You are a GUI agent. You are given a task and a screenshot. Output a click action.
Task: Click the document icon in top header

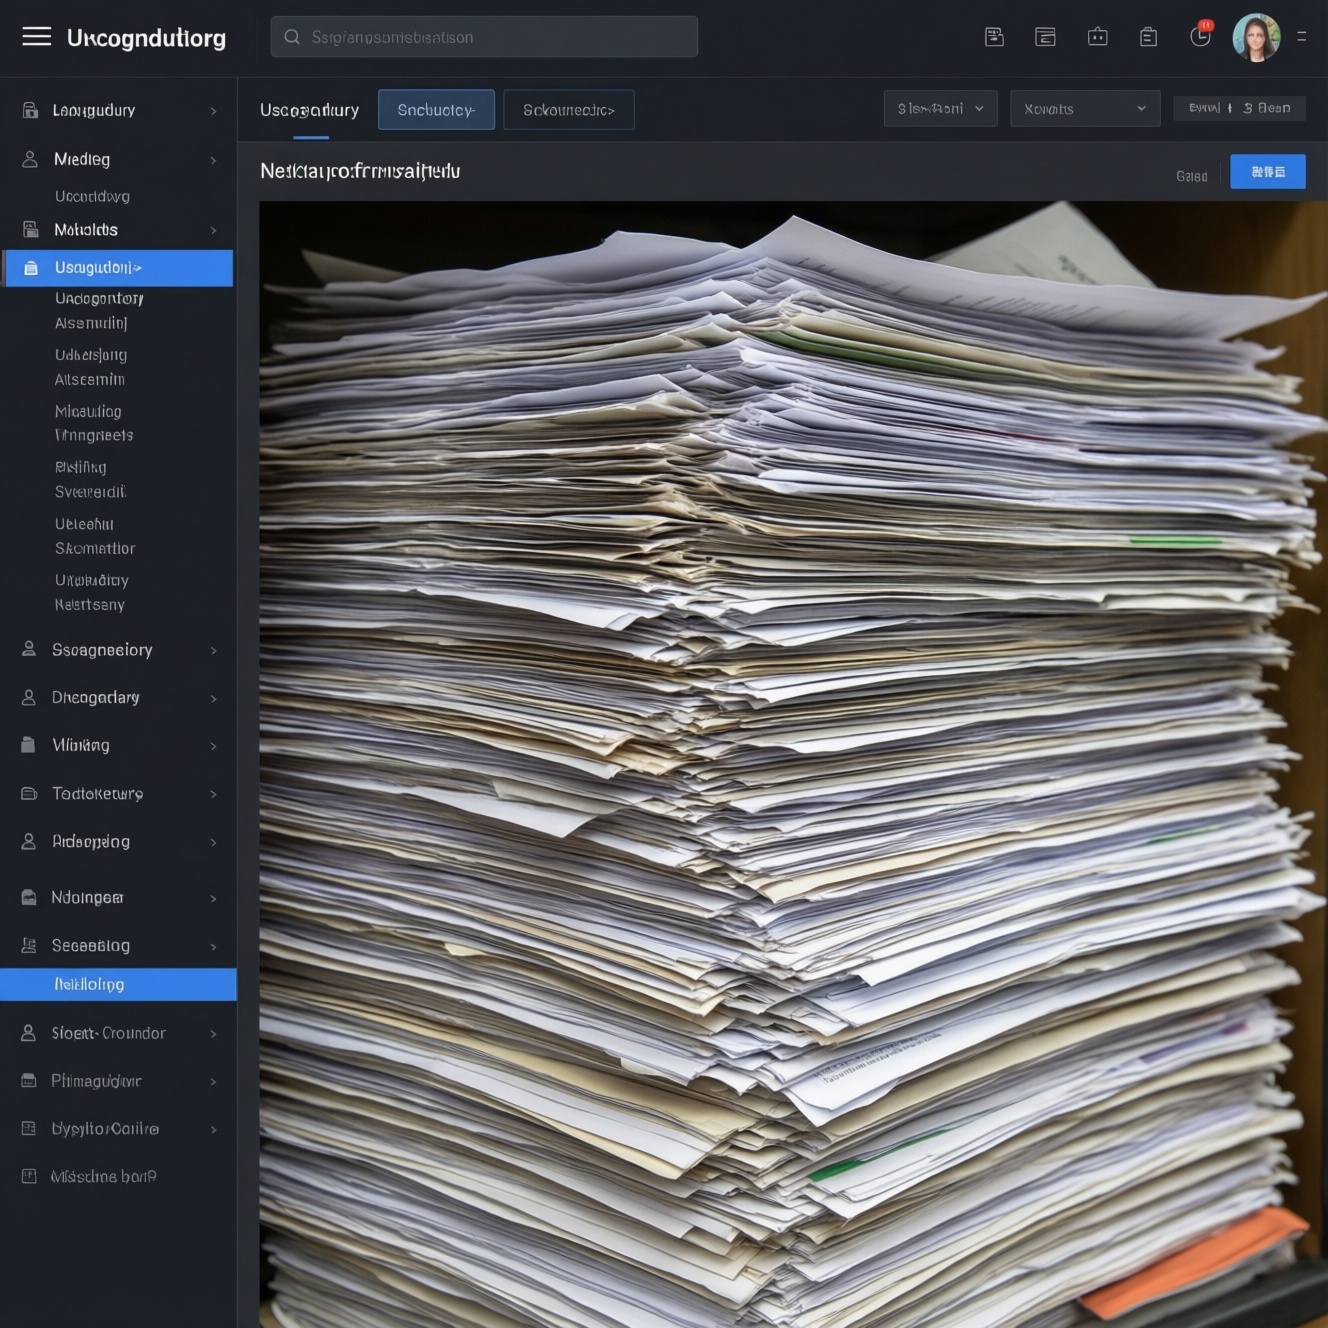point(994,37)
